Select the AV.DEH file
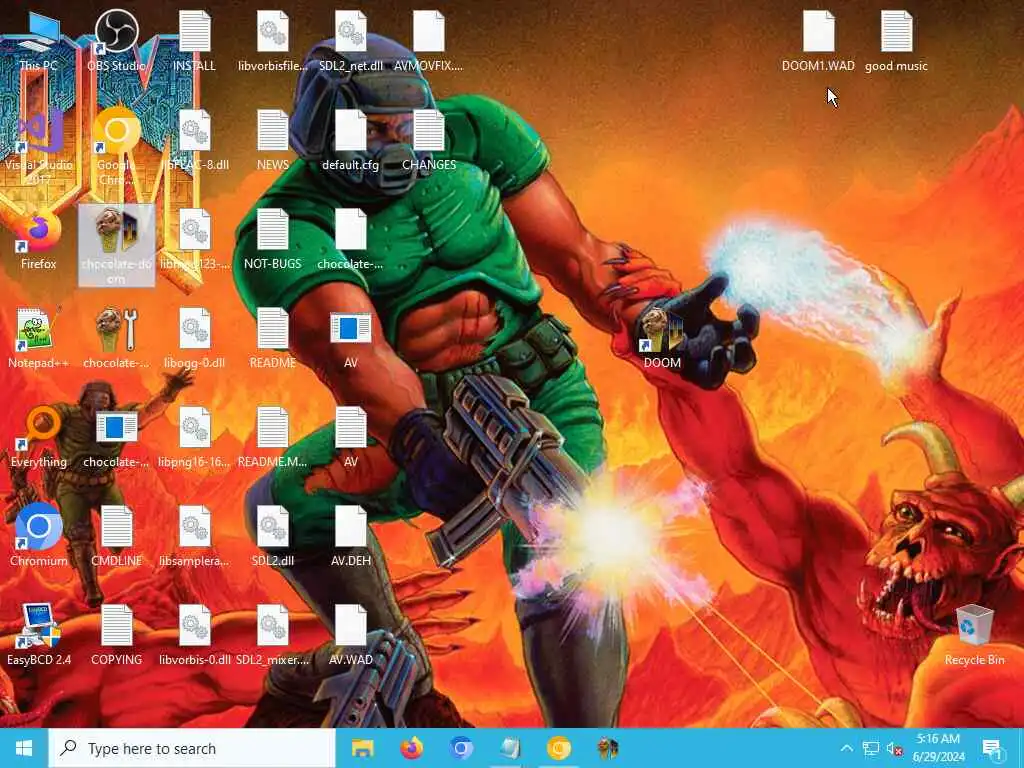 (351, 536)
